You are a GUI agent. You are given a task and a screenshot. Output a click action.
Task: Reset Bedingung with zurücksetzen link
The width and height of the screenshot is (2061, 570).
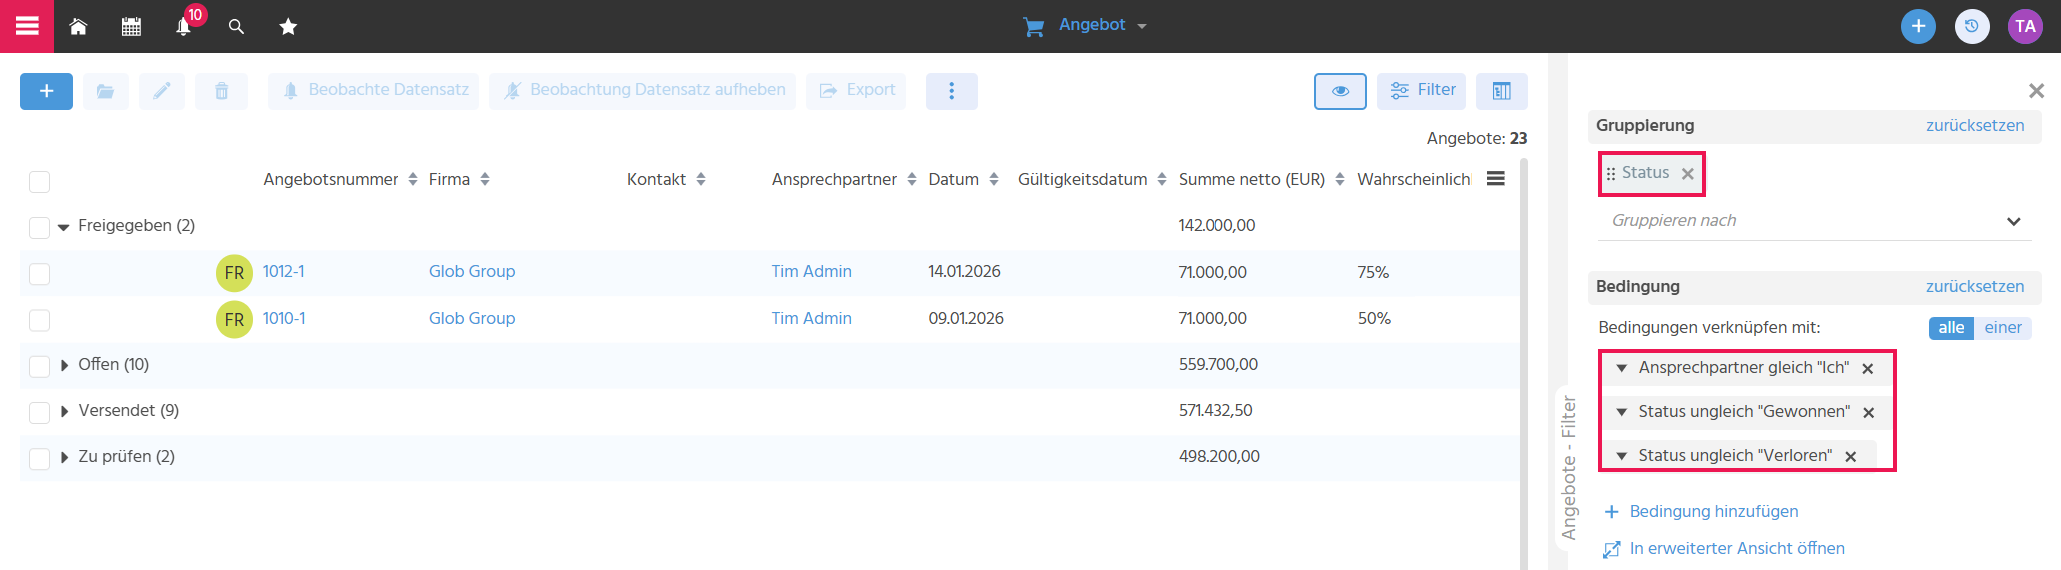[1975, 286]
